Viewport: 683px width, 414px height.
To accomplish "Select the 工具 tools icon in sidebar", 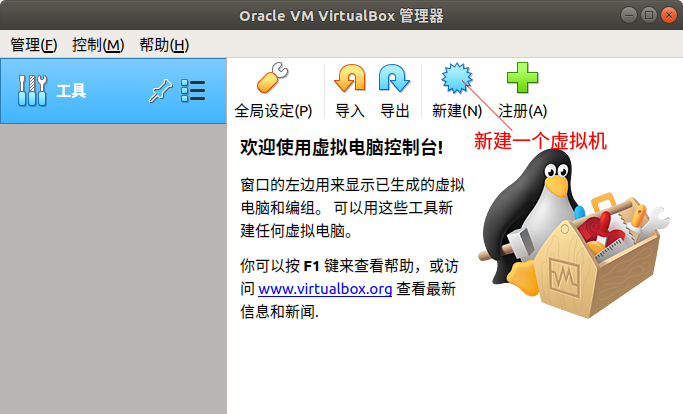I will (x=32, y=91).
